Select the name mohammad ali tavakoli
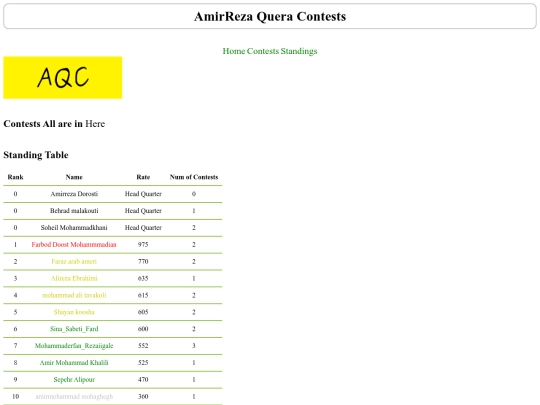This screenshot has width=540, height=405. point(74,295)
